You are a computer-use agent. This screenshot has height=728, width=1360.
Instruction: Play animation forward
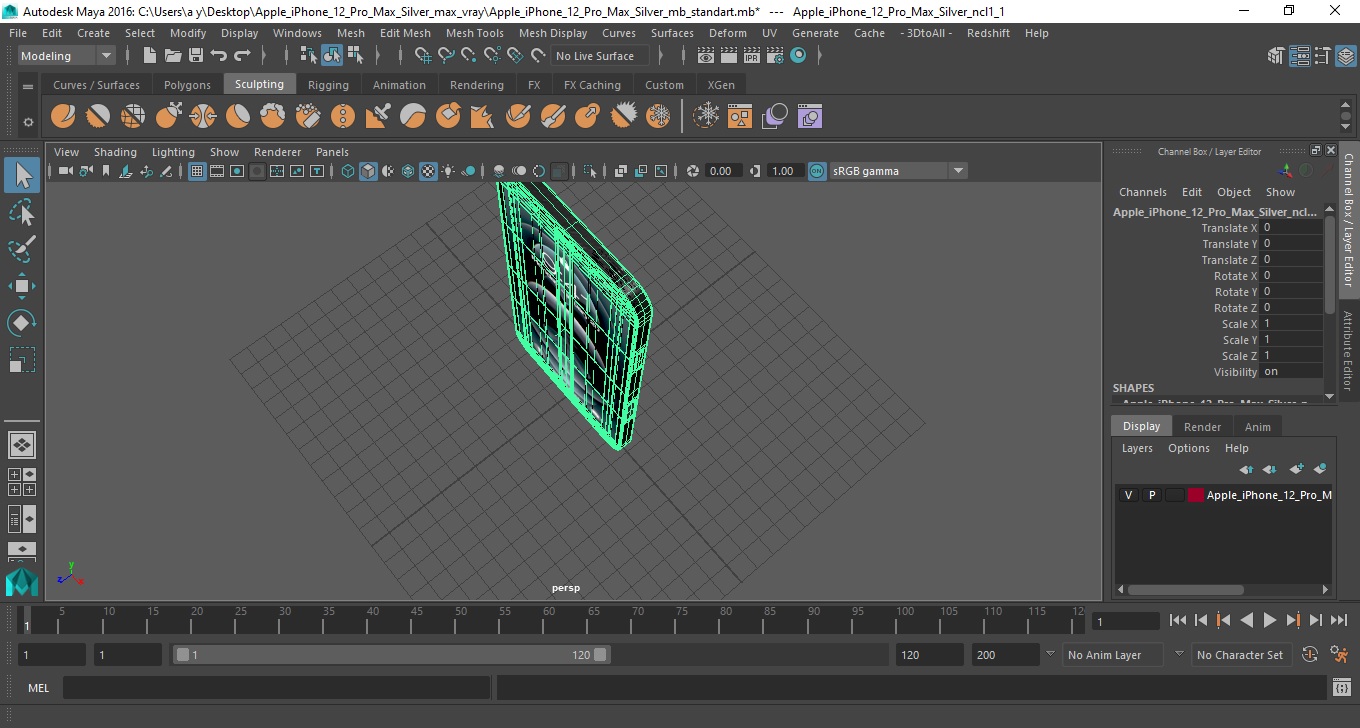click(1269, 620)
